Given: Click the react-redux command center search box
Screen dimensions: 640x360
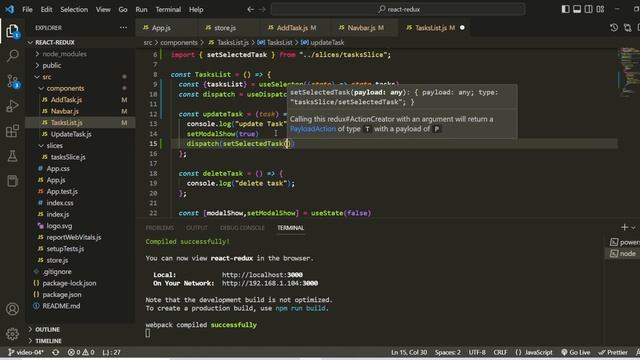Looking at the screenshot, I should coord(398,9).
